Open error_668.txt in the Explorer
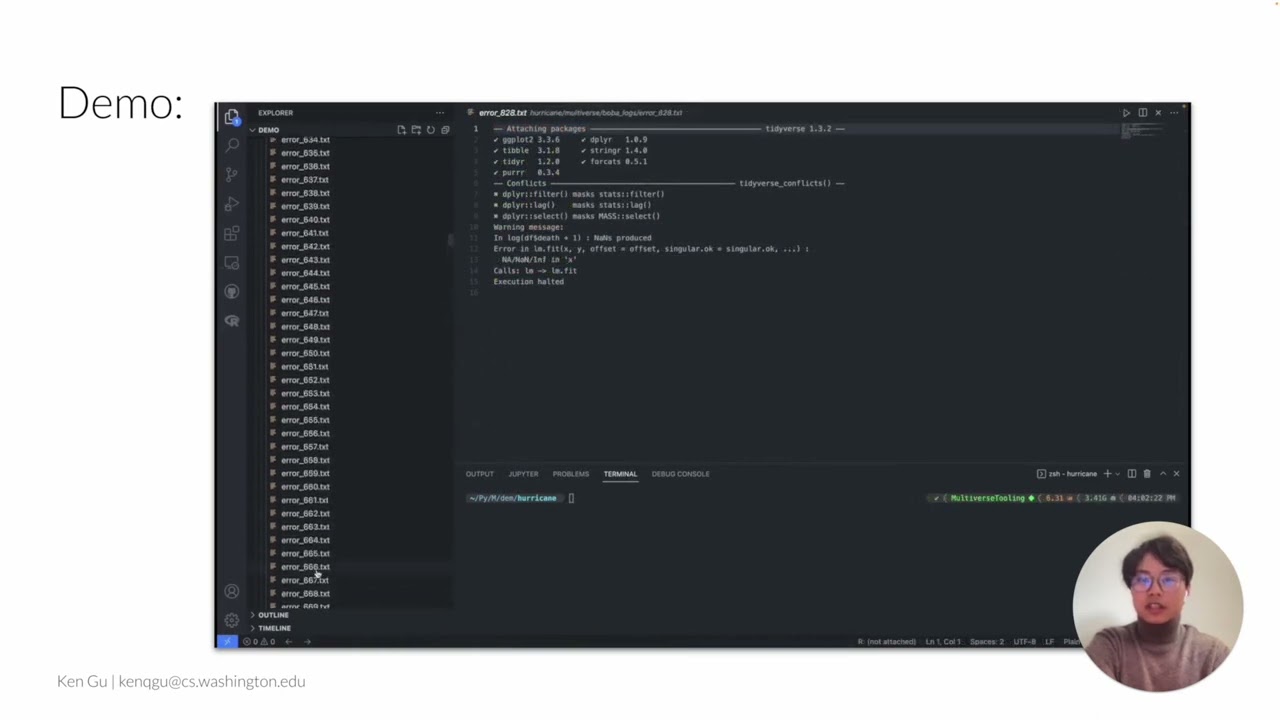The height and width of the screenshot is (720, 1280). pos(305,594)
